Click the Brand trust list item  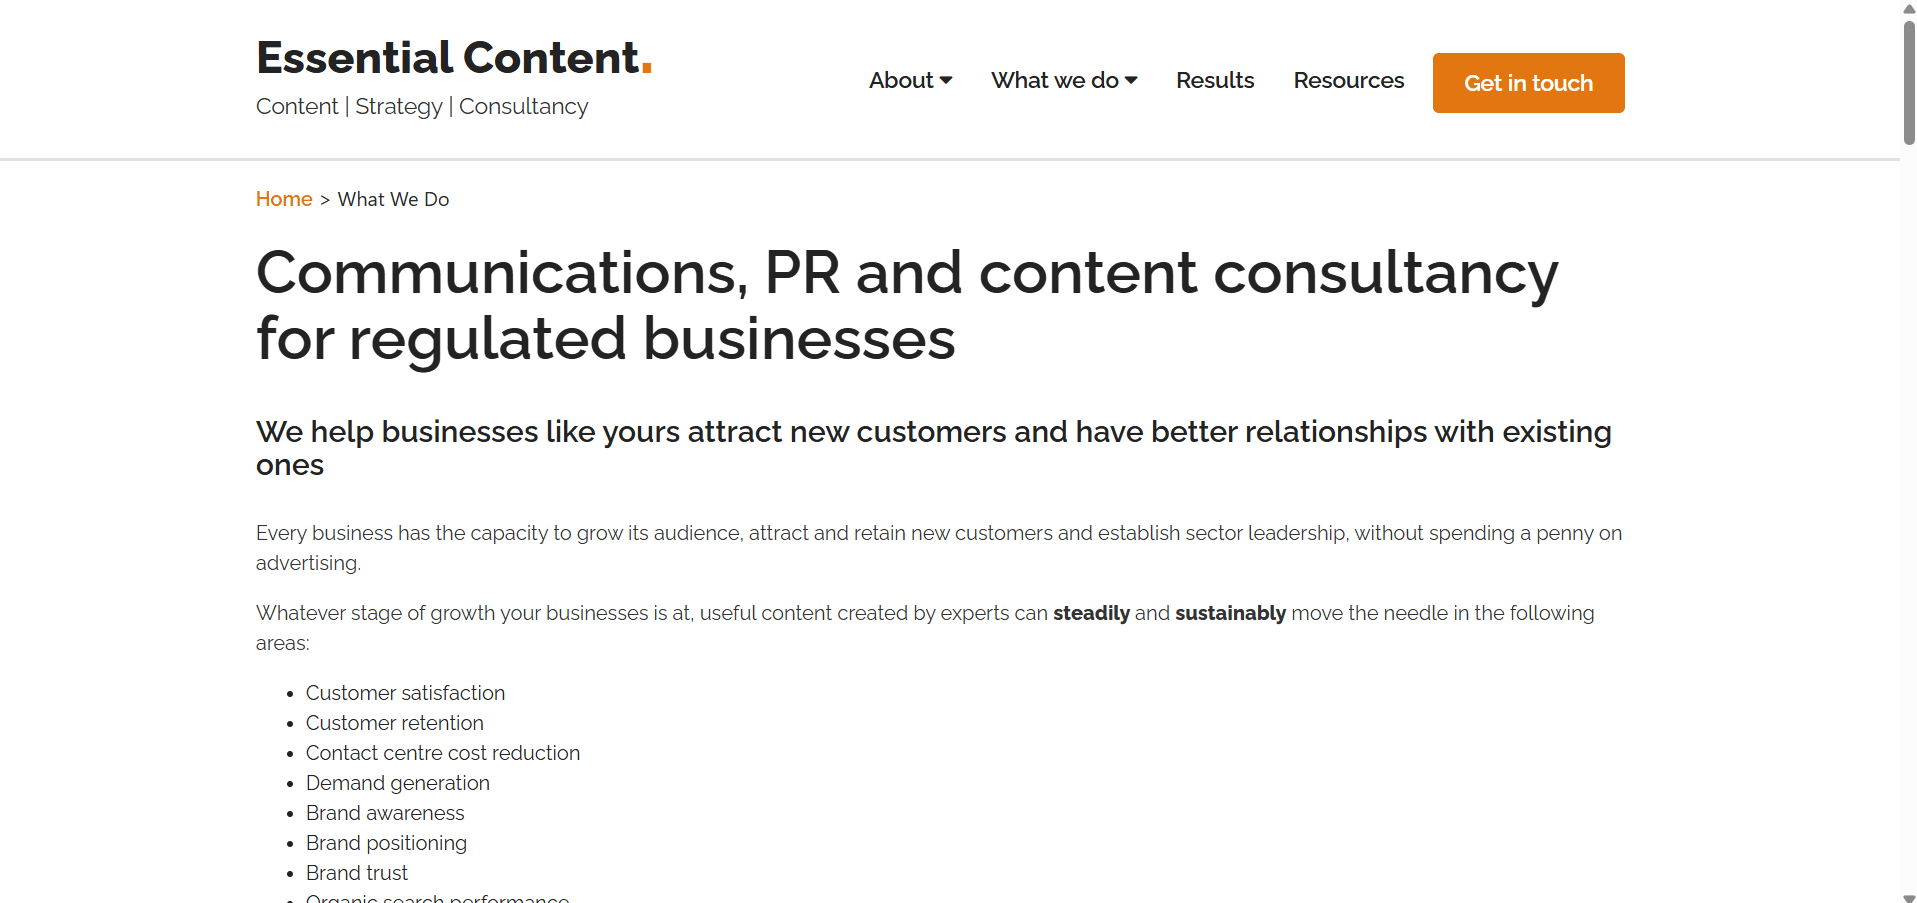coord(357,873)
